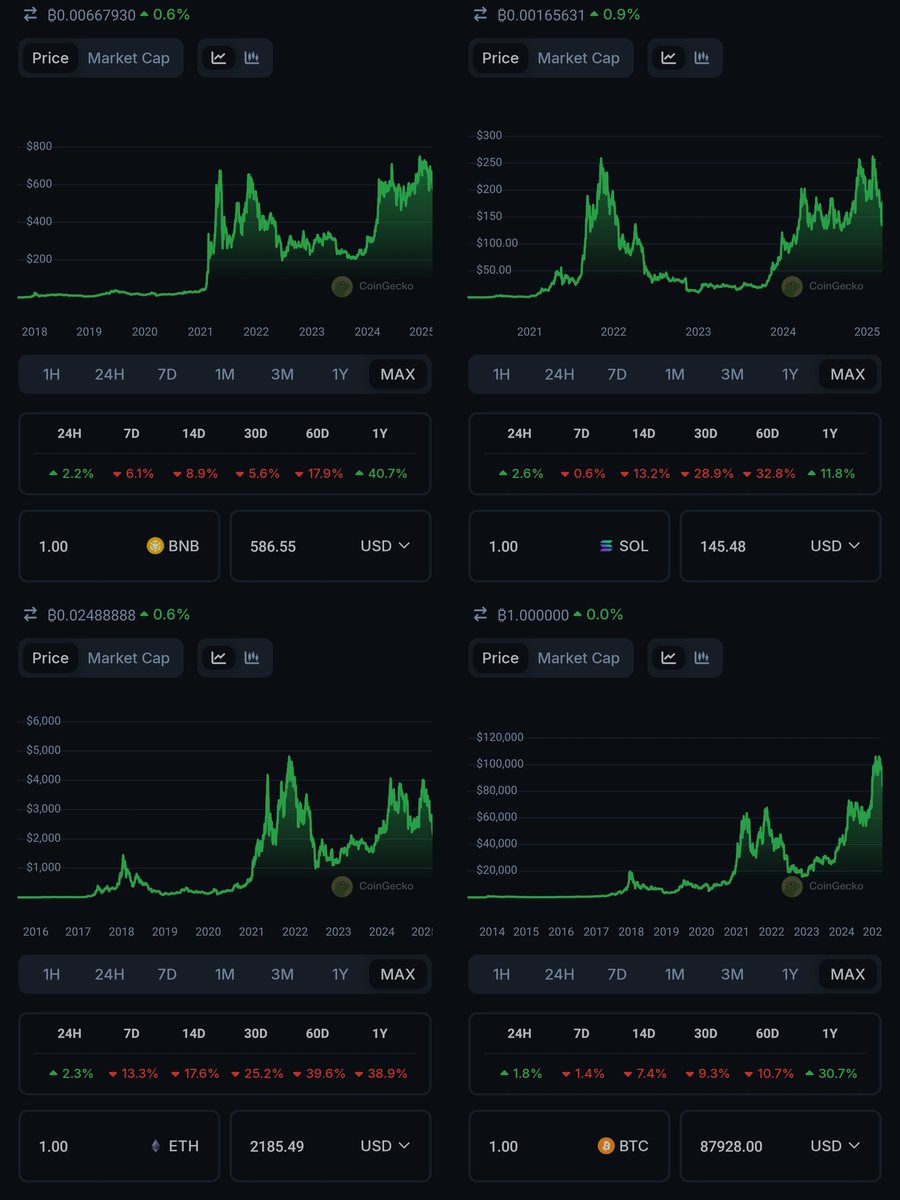Screen dimensions: 900x1200
Task: Switch ETH chart to Market Cap
Action: 129,658
